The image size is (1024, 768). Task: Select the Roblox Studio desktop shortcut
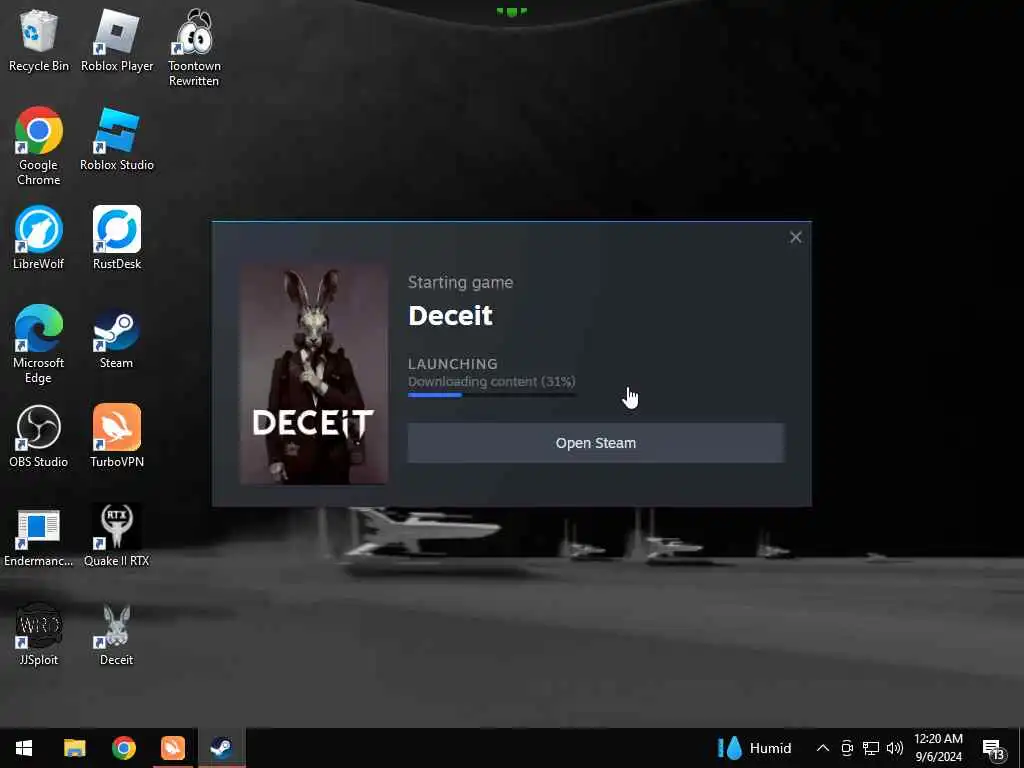[x=117, y=140]
